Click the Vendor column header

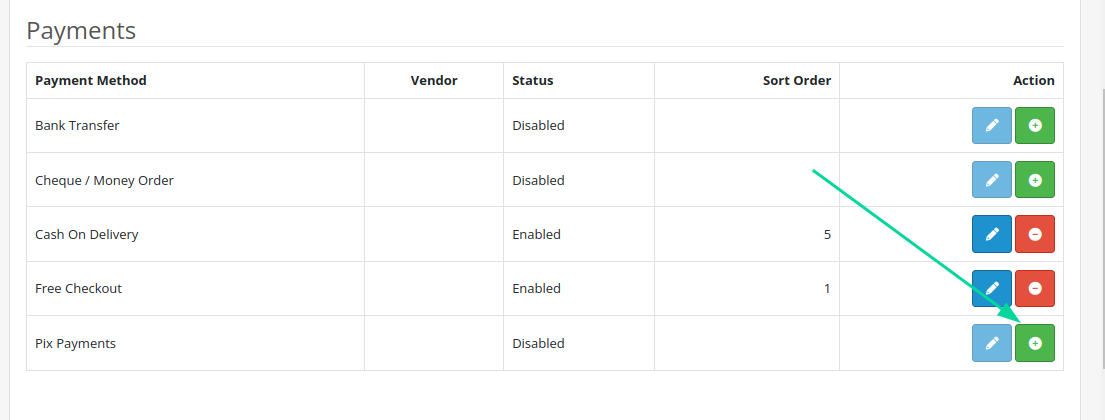point(434,80)
